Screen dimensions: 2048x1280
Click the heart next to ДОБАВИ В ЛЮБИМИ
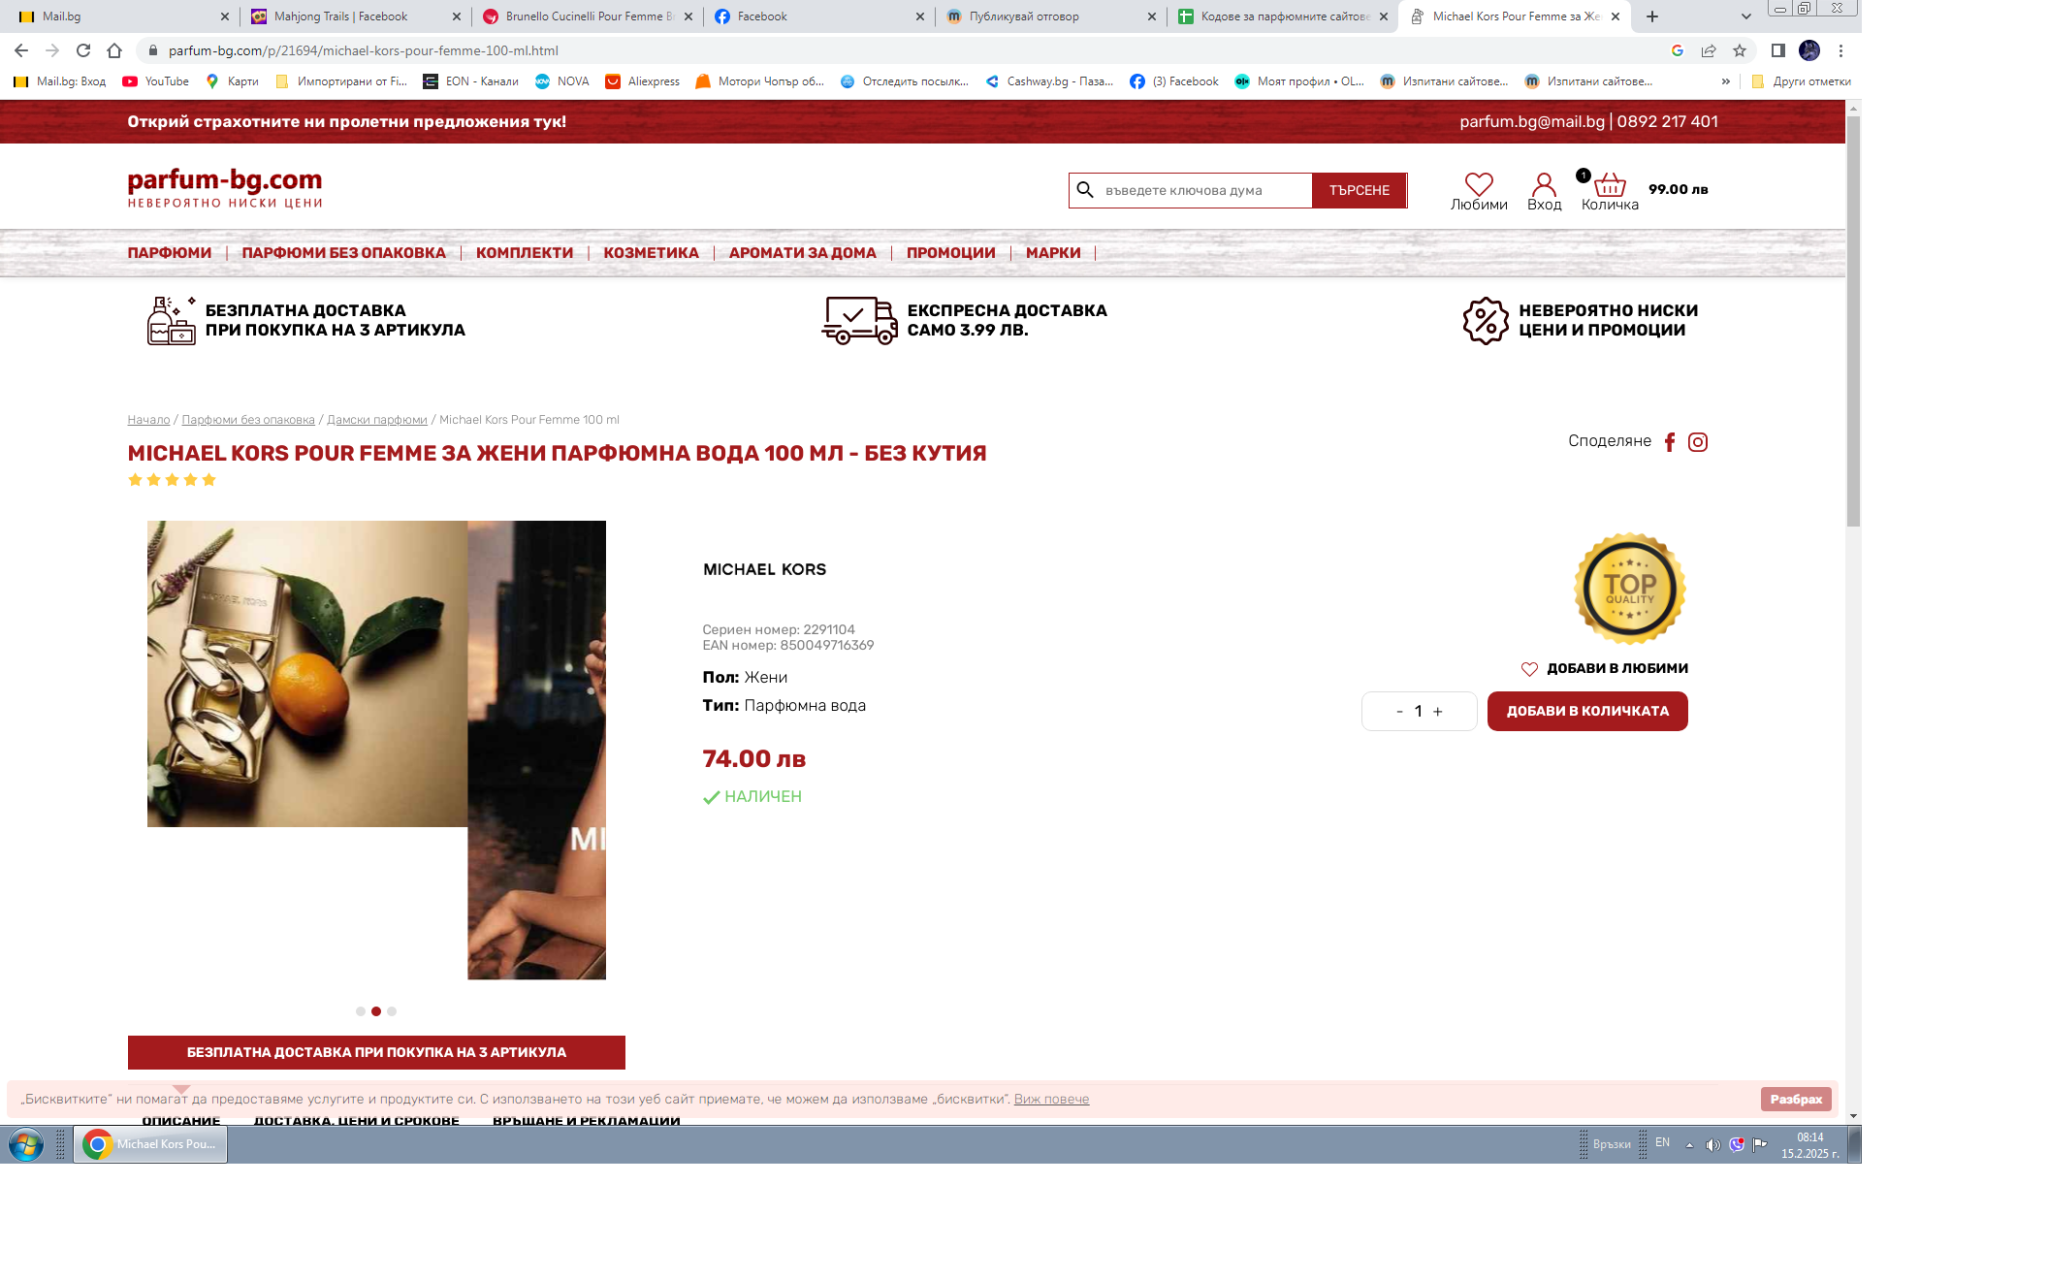(1529, 669)
